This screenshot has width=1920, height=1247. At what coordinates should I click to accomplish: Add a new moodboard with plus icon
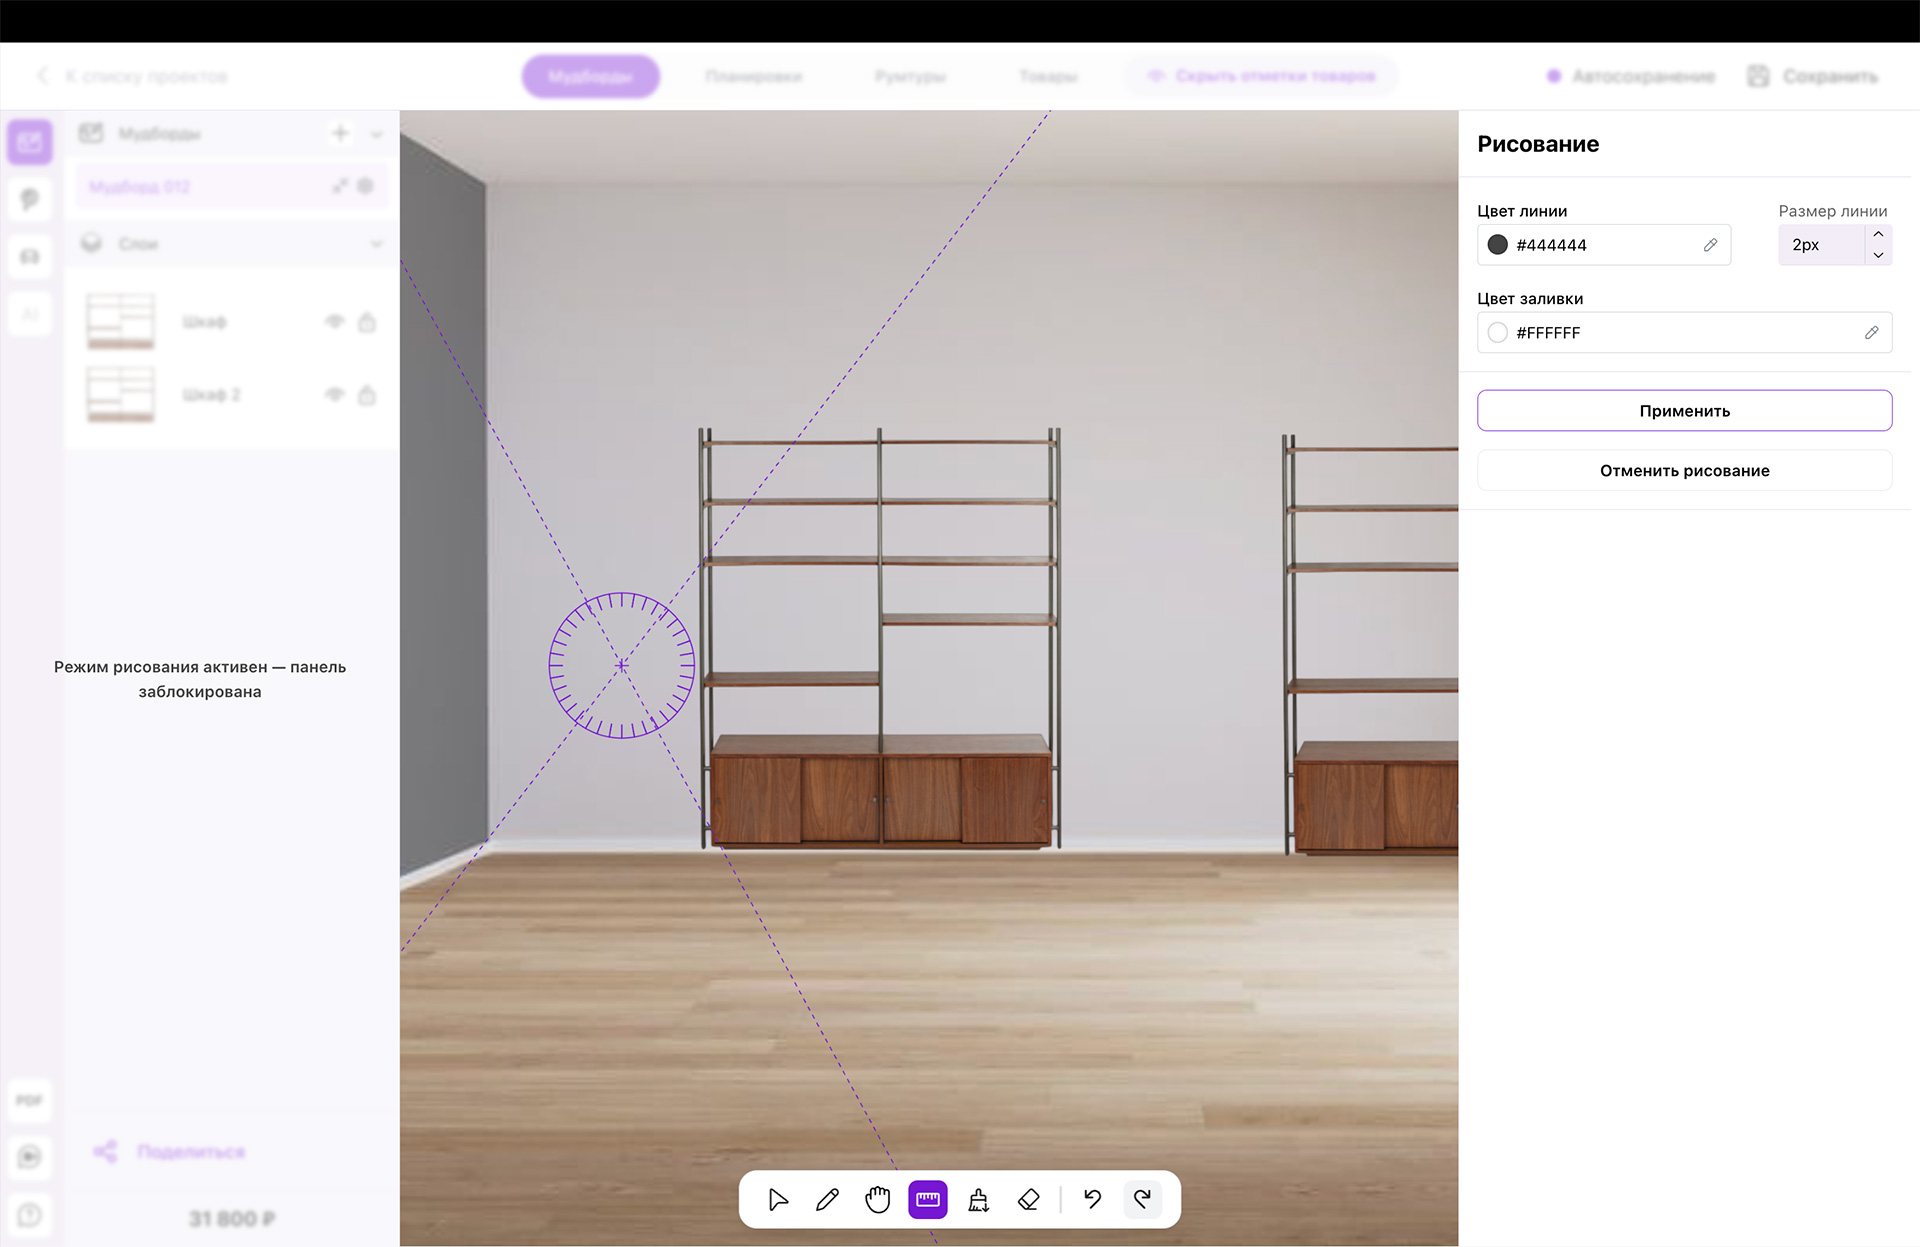(340, 133)
